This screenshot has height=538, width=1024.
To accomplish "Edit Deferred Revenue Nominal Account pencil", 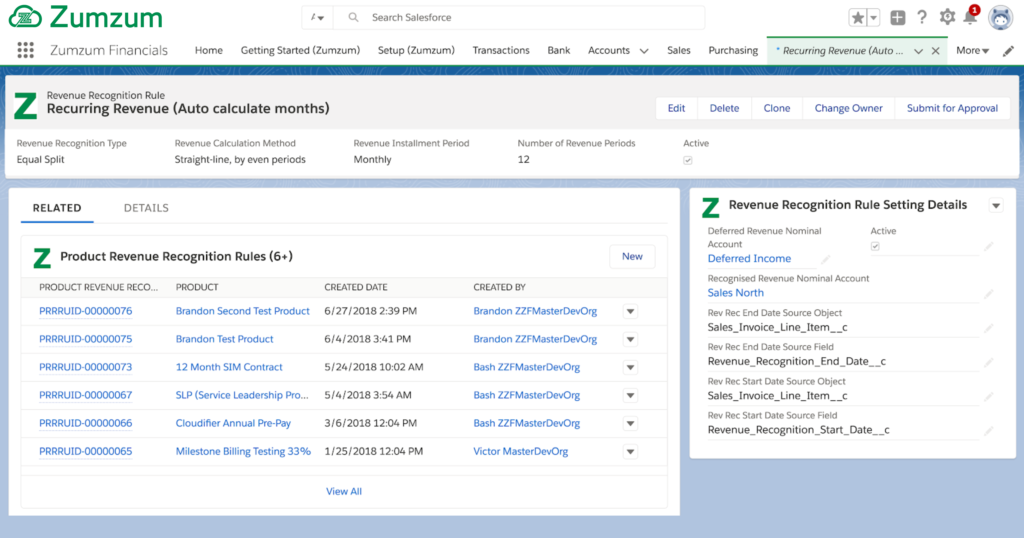I will click(x=825, y=259).
